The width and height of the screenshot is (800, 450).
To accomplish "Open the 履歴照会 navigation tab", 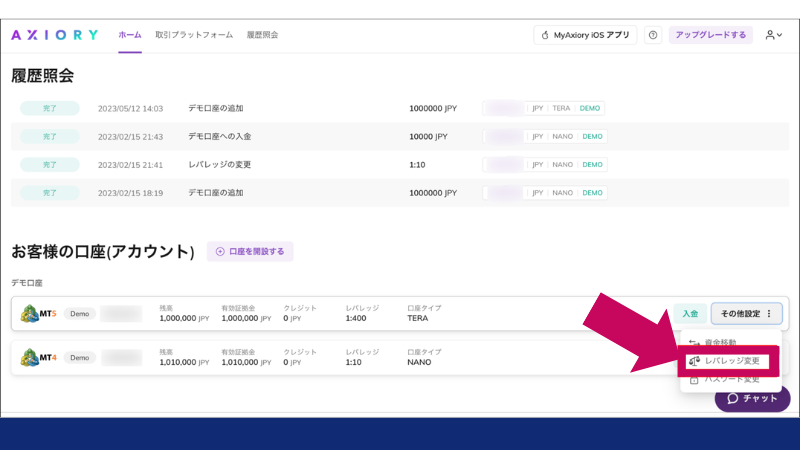I will [262, 35].
